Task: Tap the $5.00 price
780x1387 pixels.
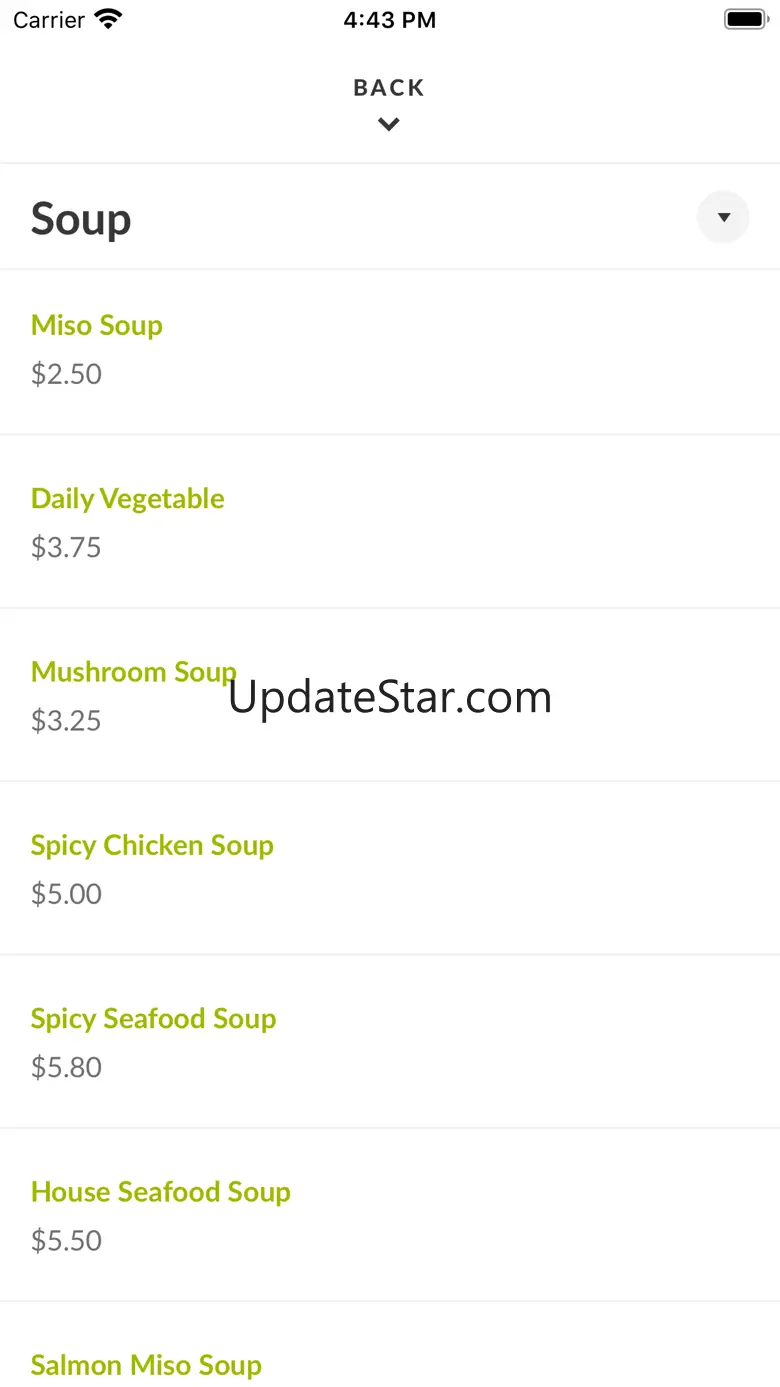Action: click(x=66, y=893)
